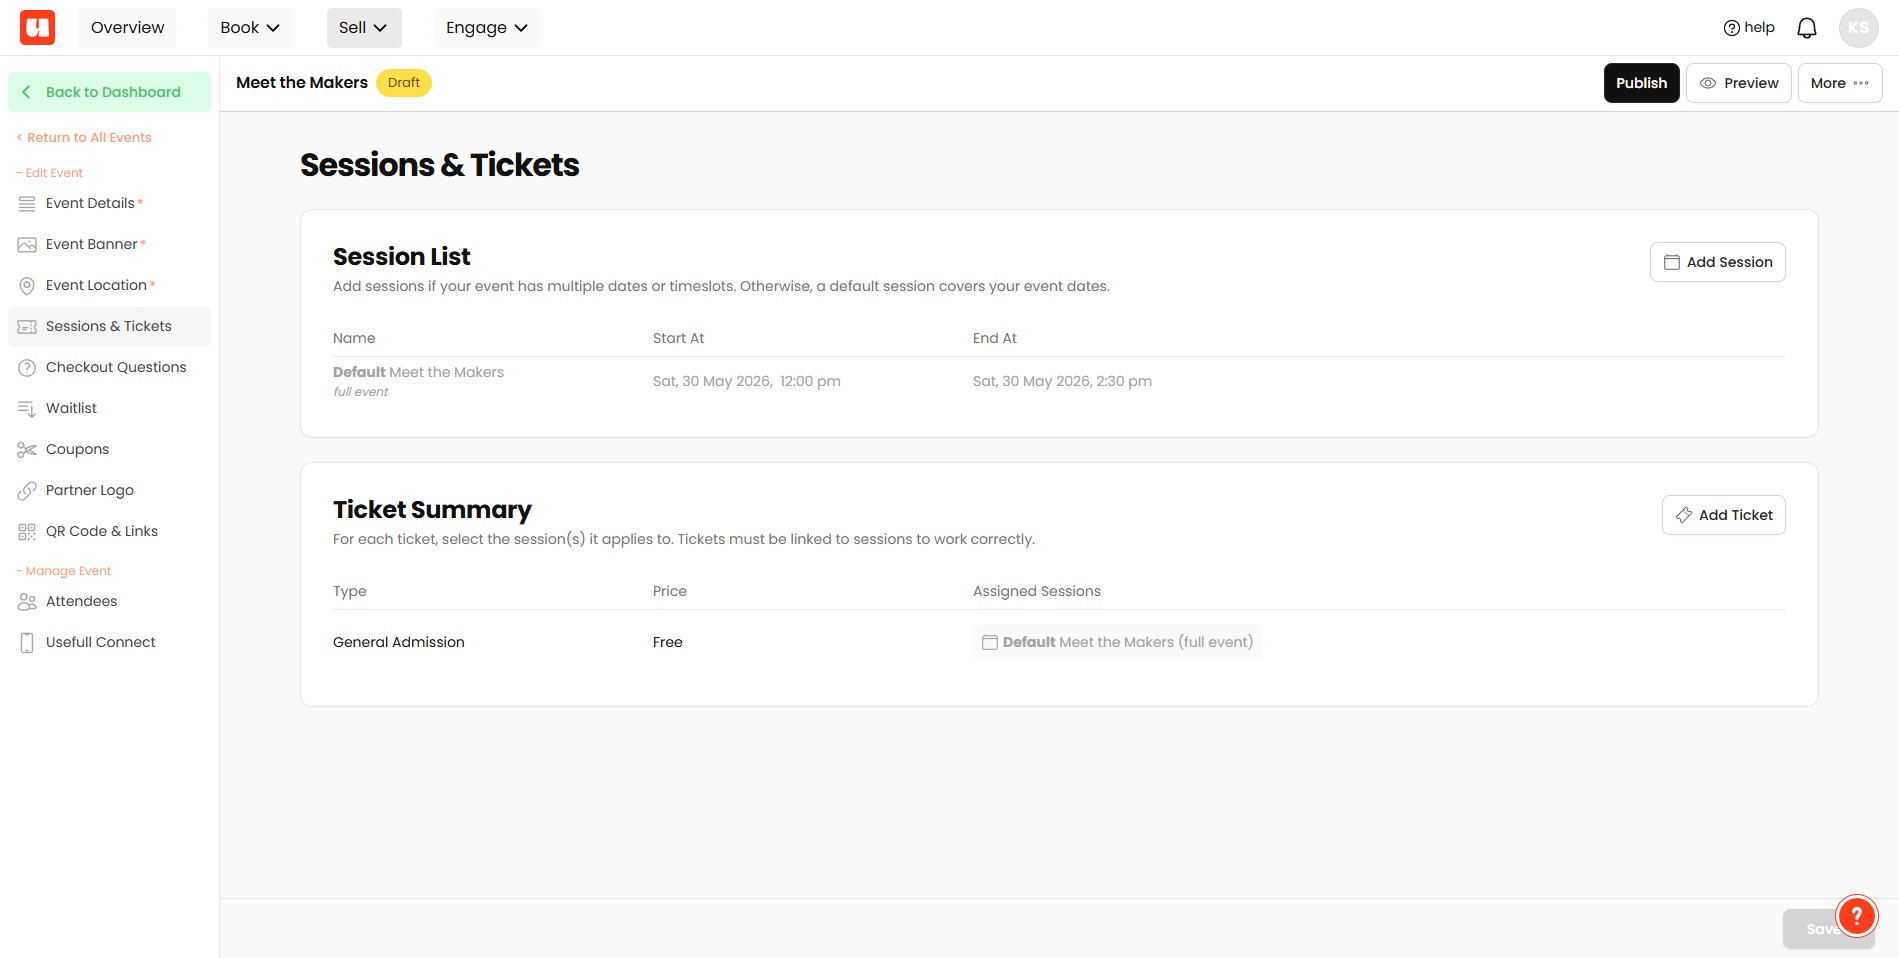This screenshot has height=958, width=1899.
Task: Open Usefull Connect page
Action: (109, 642)
